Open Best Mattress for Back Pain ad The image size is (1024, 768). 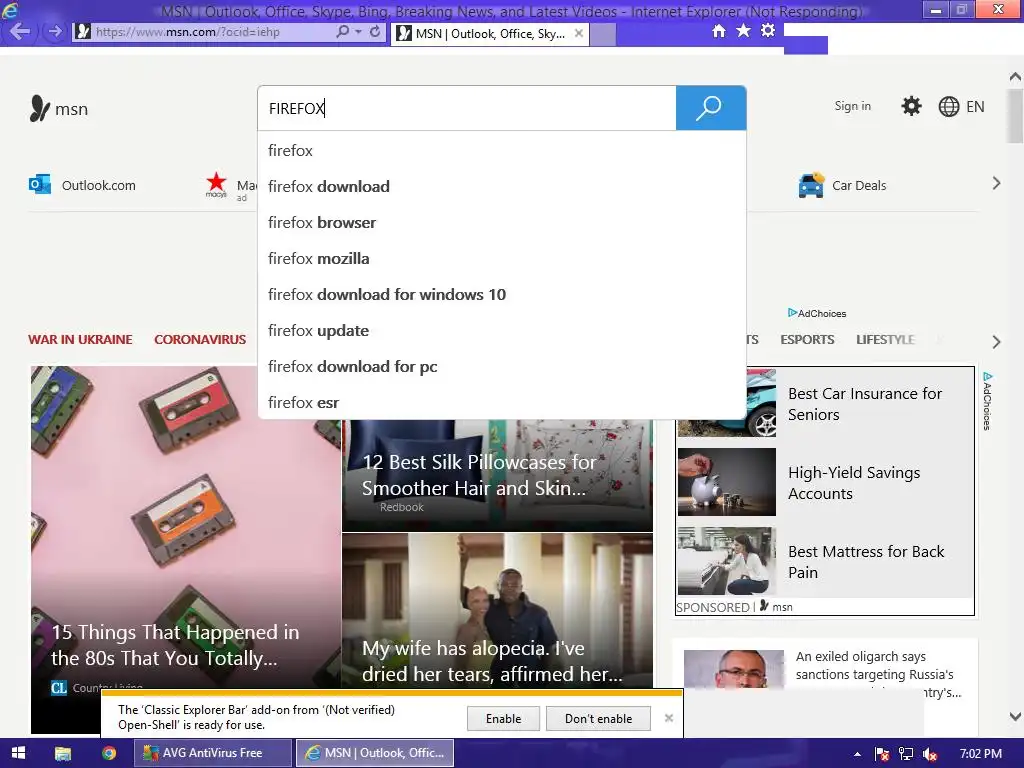[x=825, y=562]
